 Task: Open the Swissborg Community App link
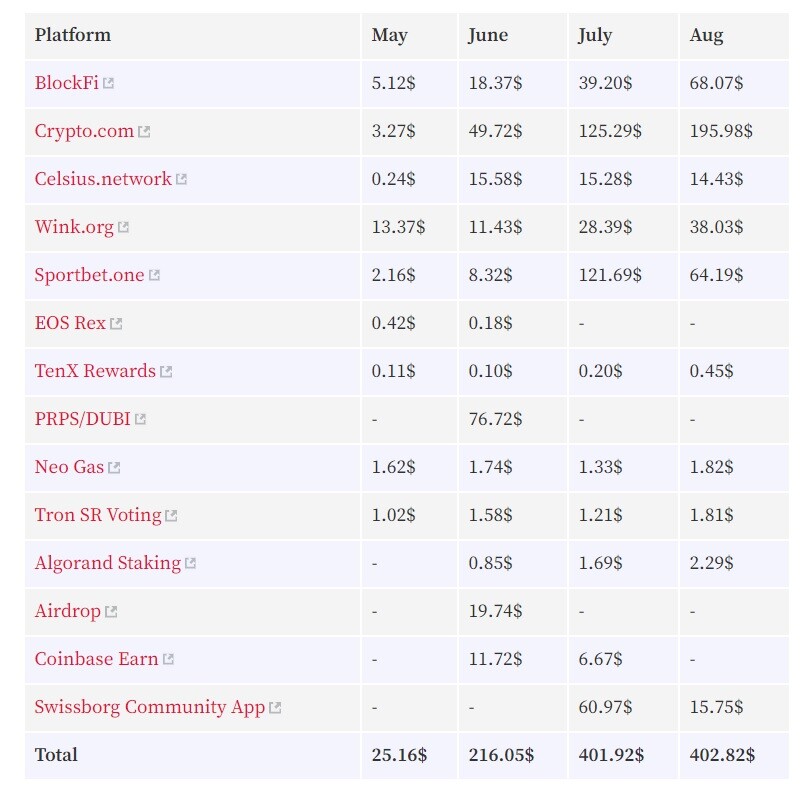pyautogui.click(x=149, y=707)
